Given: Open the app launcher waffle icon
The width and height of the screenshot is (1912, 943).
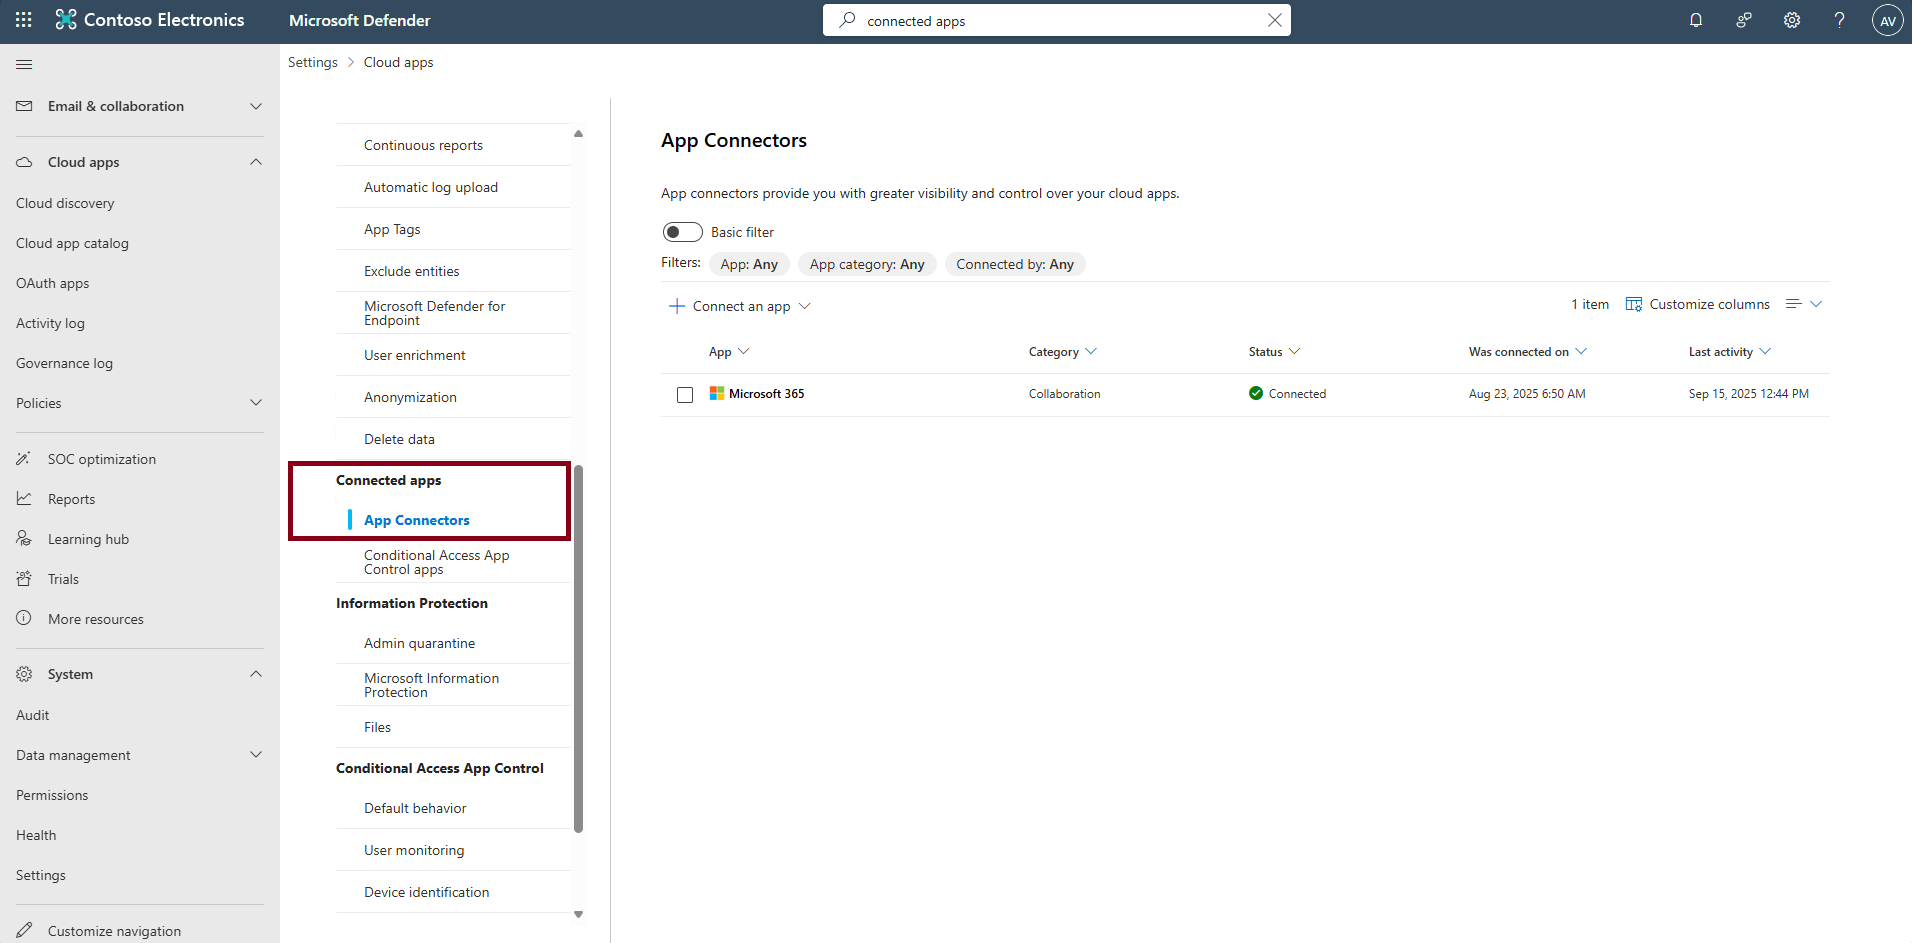Looking at the screenshot, I should pyautogui.click(x=24, y=20).
